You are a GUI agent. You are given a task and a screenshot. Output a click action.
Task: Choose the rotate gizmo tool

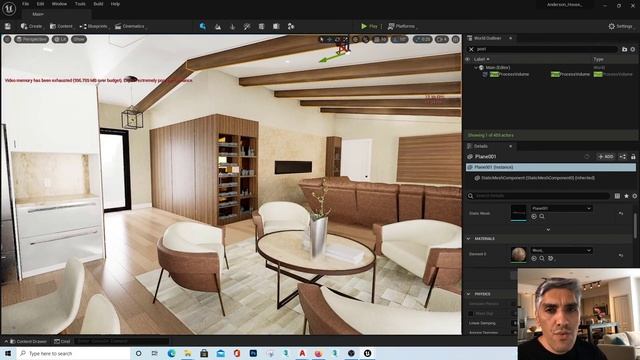point(337,39)
